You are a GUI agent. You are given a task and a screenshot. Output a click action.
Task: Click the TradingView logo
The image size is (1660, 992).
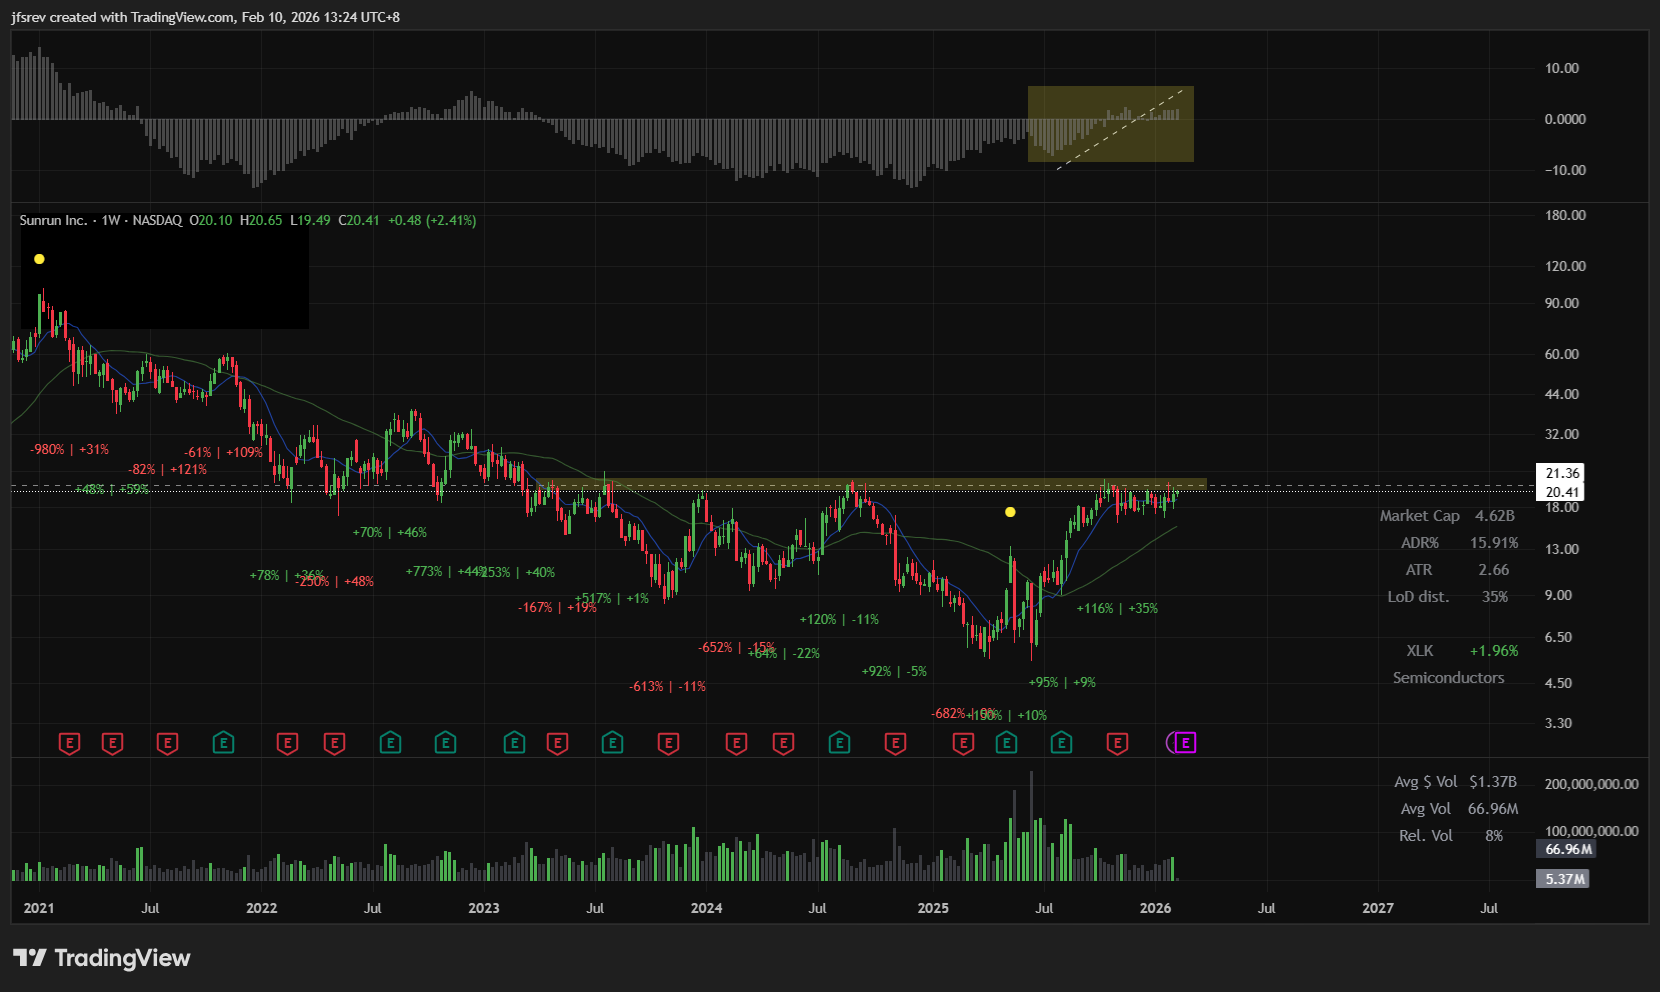[101, 958]
